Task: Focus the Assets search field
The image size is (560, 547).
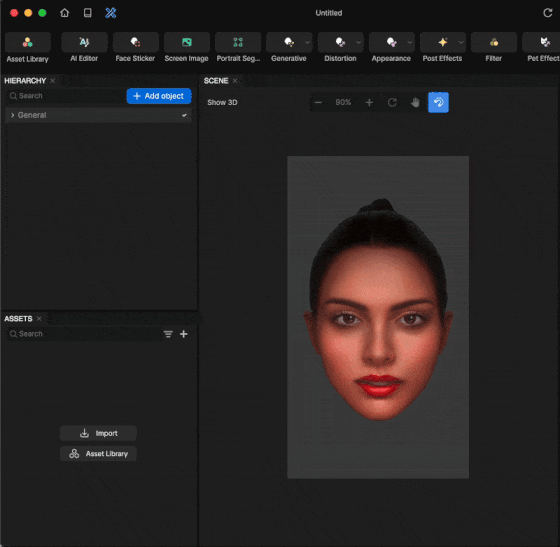Action: click(x=84, y=334)
